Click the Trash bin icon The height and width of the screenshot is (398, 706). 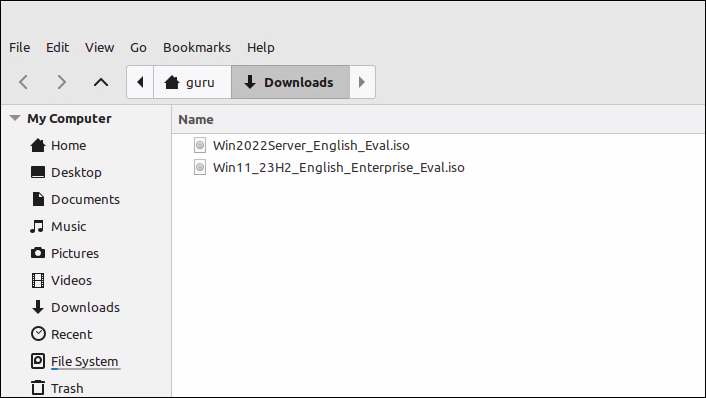38,388
